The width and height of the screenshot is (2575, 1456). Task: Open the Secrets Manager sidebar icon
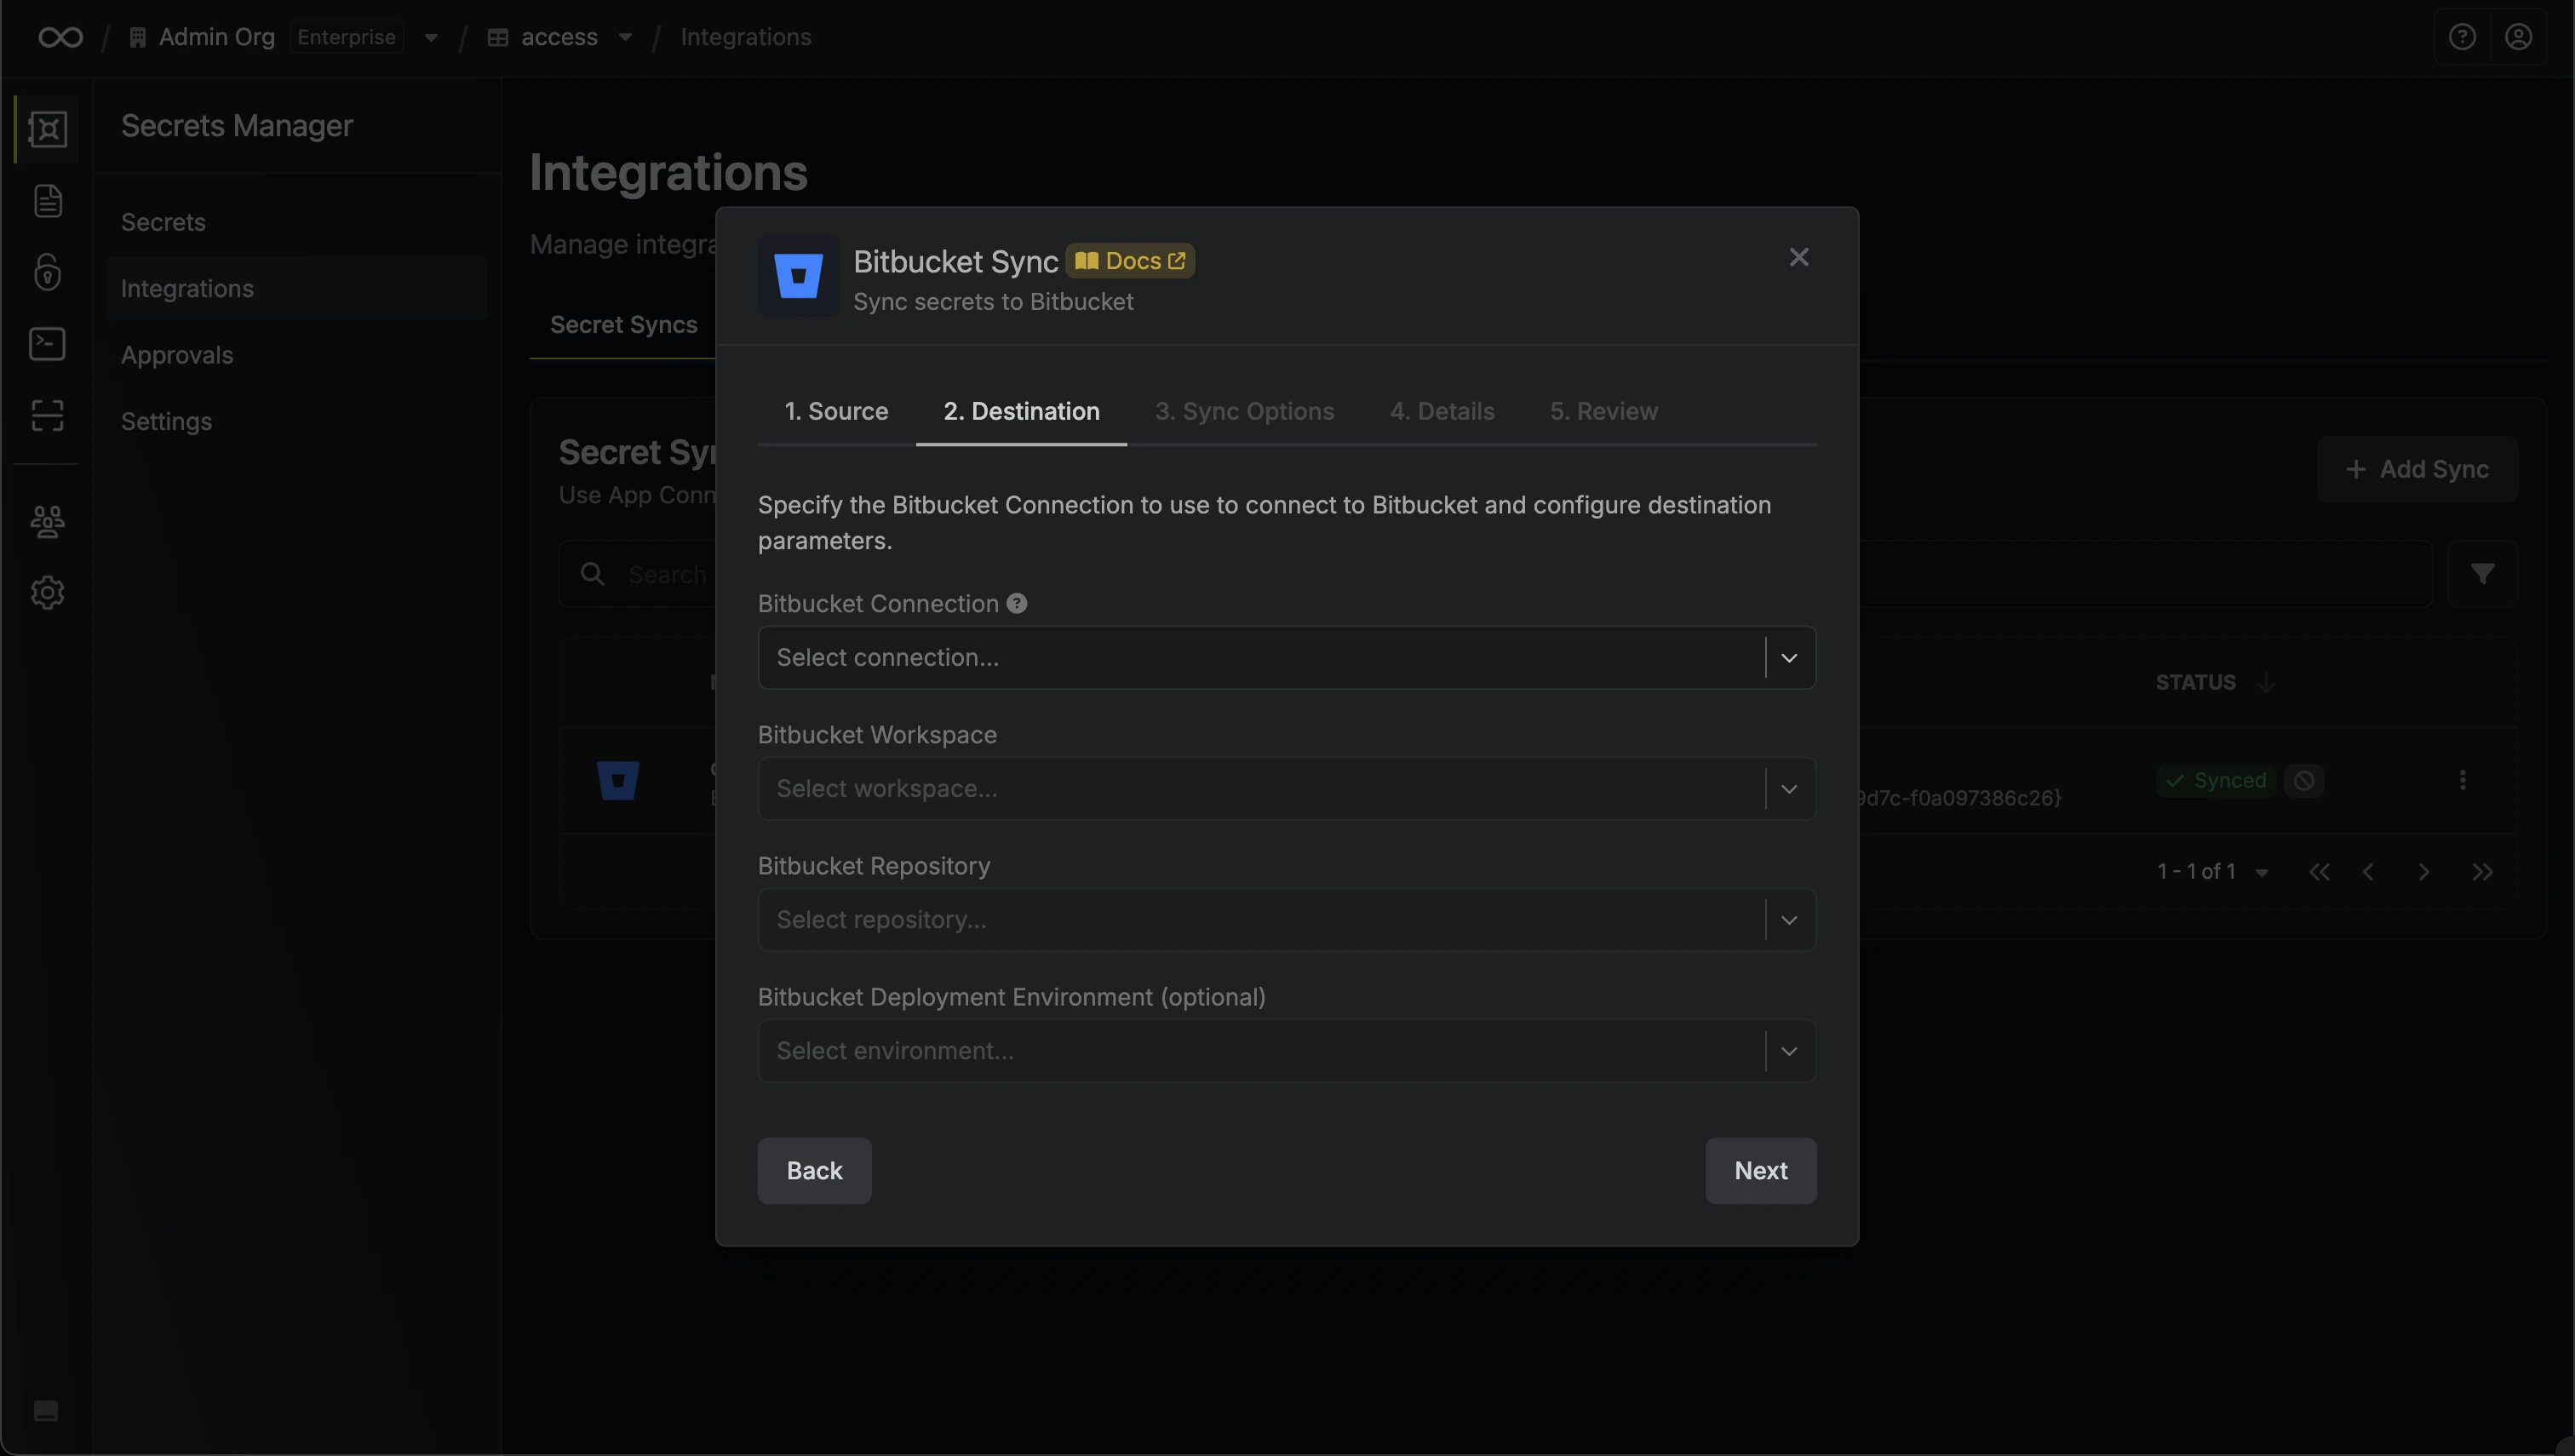(47, 129)
